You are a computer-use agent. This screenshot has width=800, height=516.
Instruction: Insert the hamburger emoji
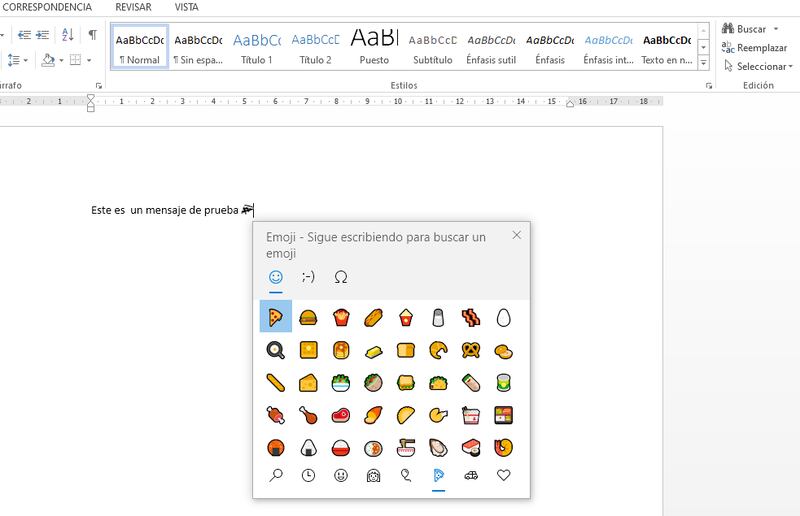[x=309, y=317]
